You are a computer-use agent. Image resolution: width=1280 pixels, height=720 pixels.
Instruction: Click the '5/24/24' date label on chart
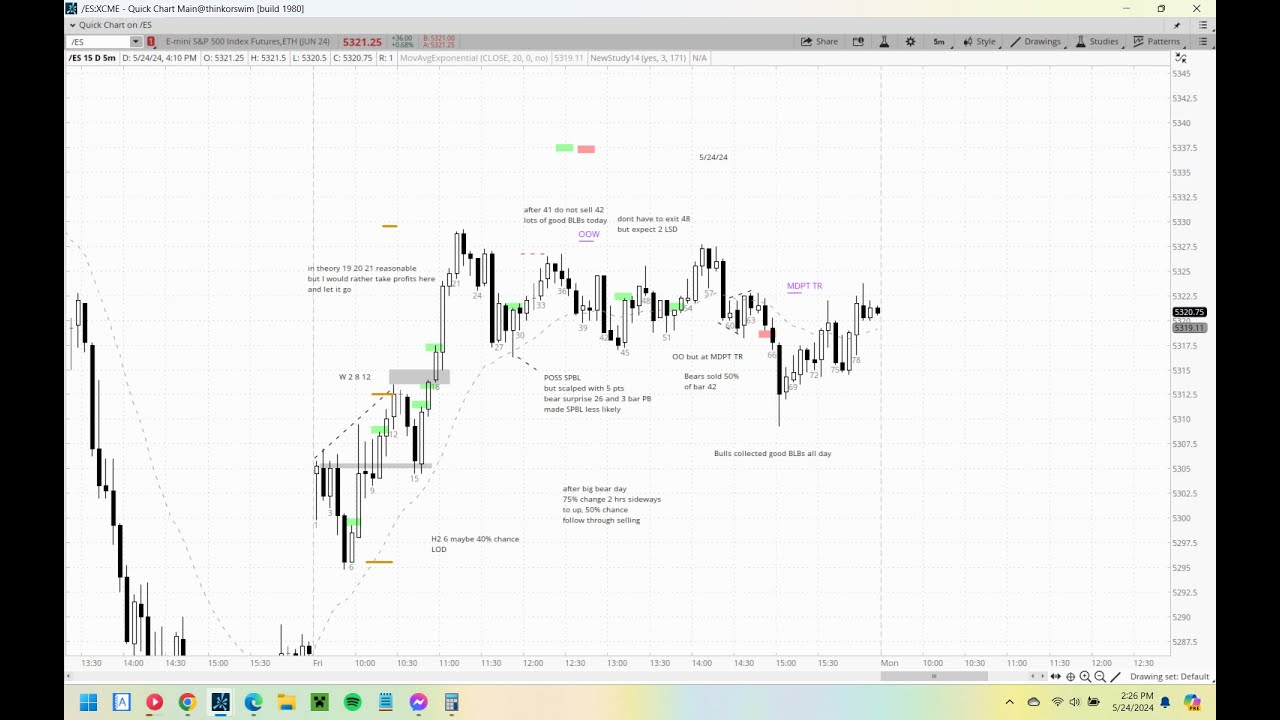click(x=713, y=157)
